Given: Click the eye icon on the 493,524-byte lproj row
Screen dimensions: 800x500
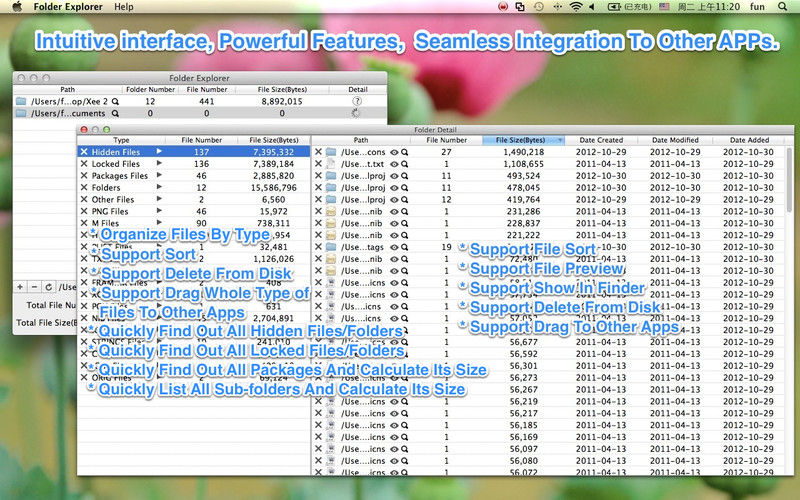Looking at the screenshot, I should (x=394, y=176).
